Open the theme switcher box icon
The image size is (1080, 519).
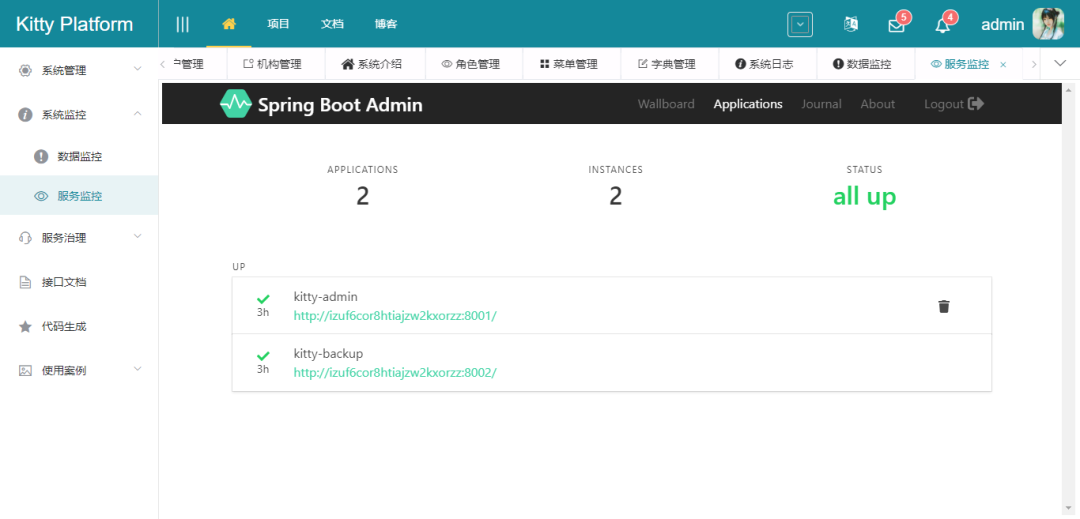[800, 24]
